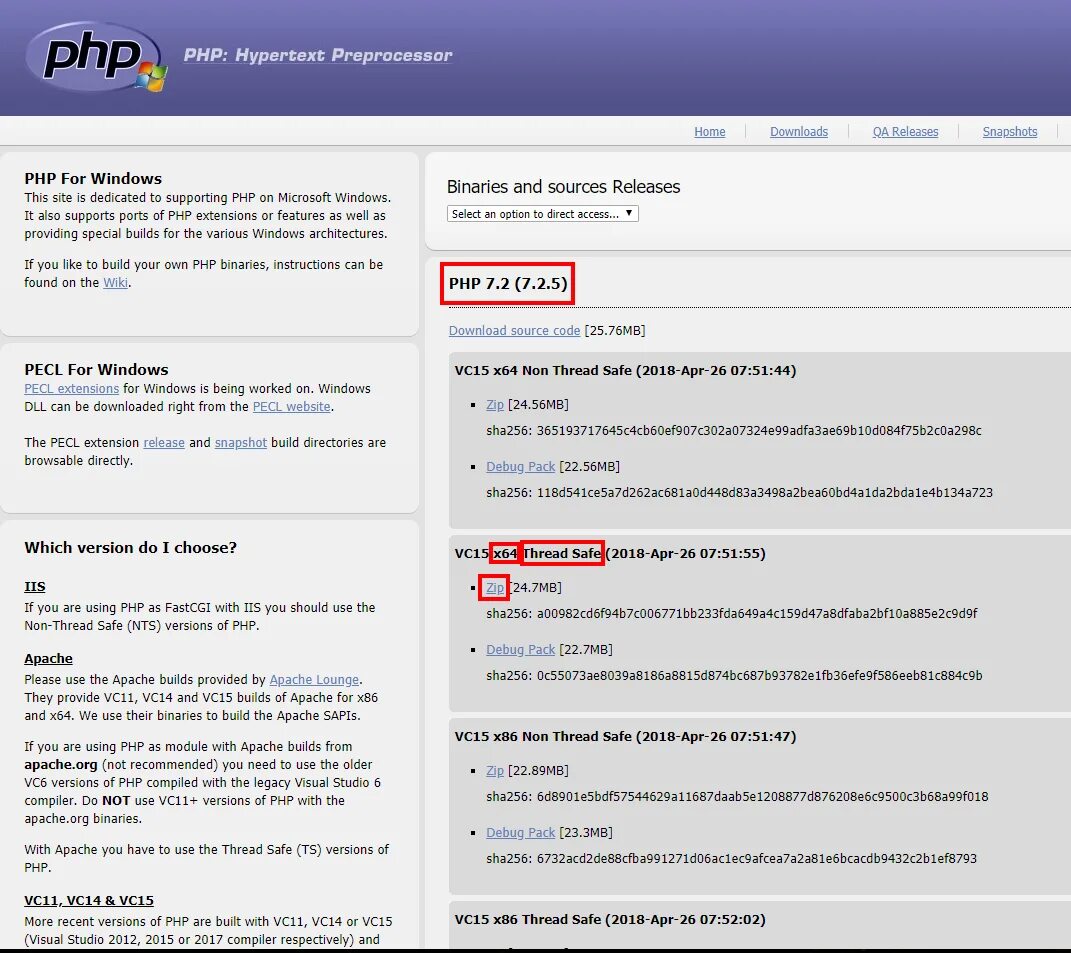Viewport: 1071px width, 953px height.
Task: Click the Apache section heading
Action: 48,659
